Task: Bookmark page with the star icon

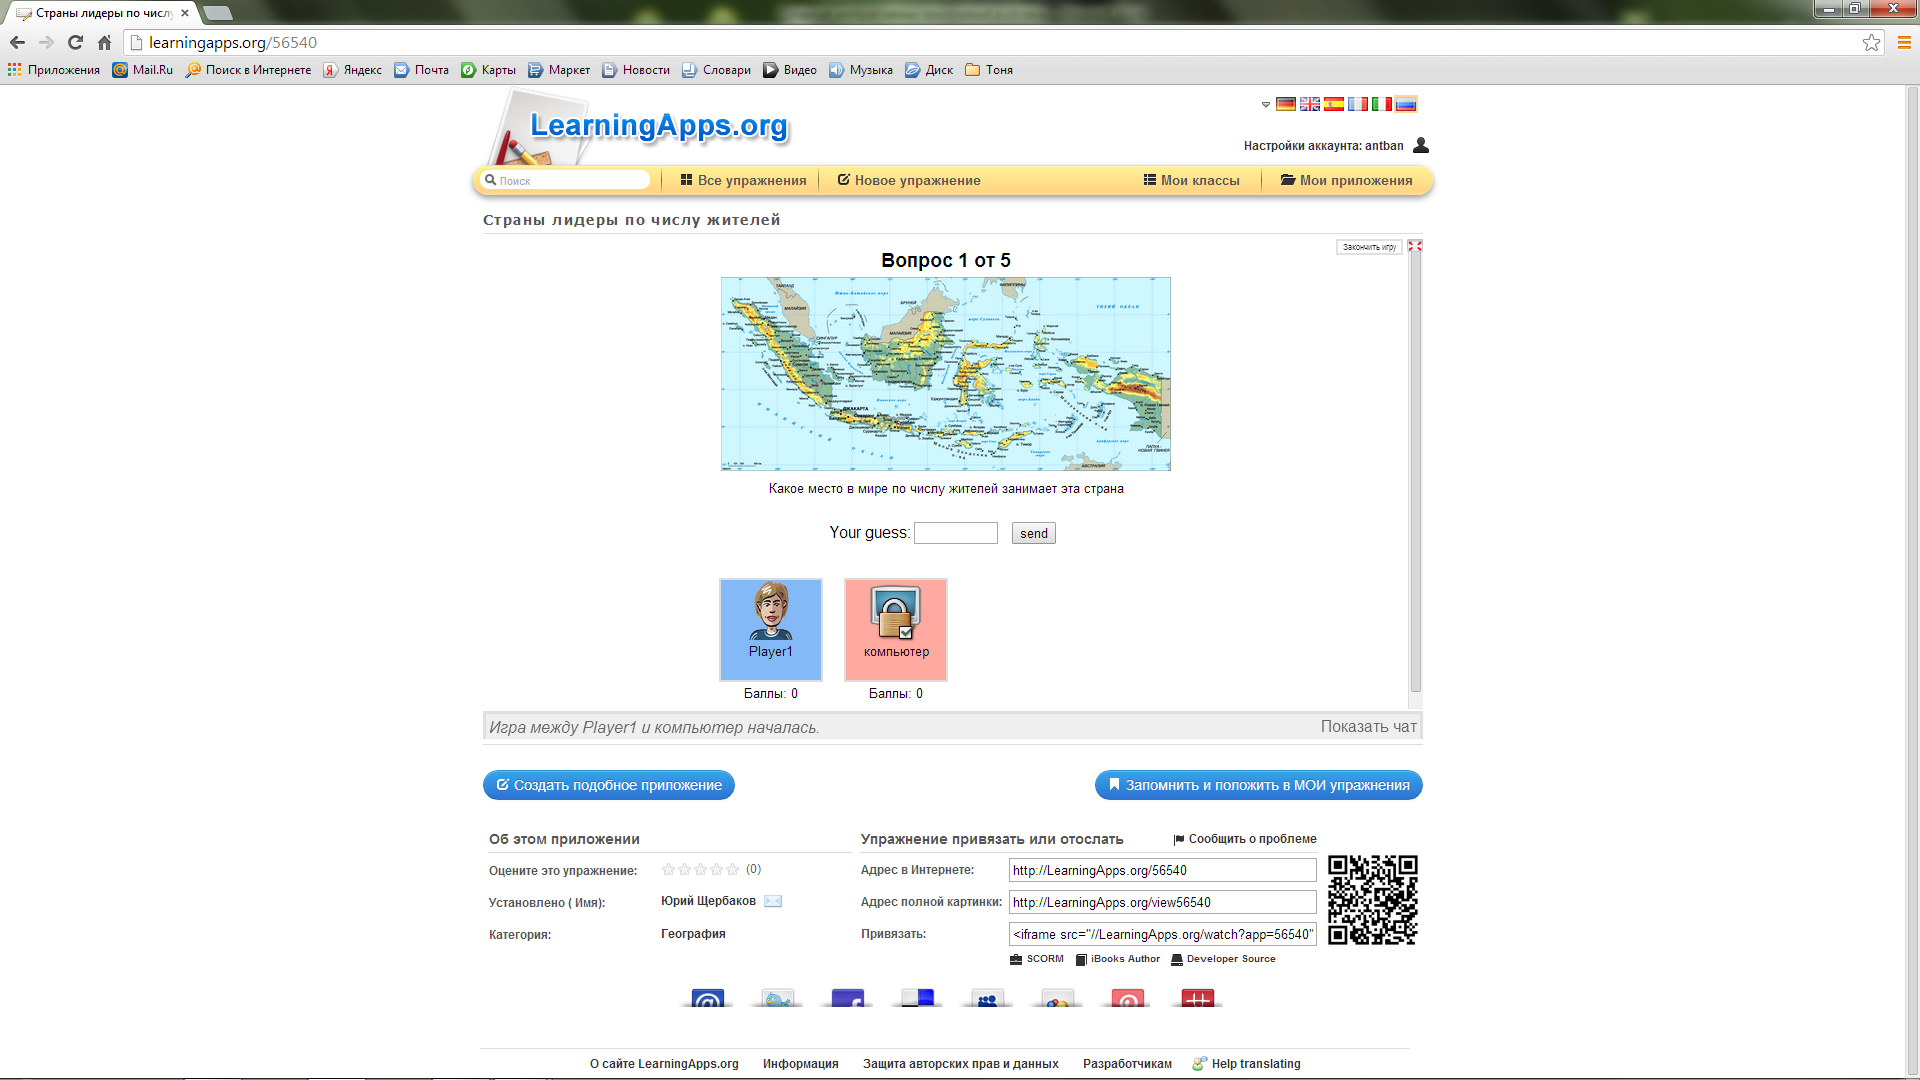Action: pyautogui.click(x=1871, y=42)
